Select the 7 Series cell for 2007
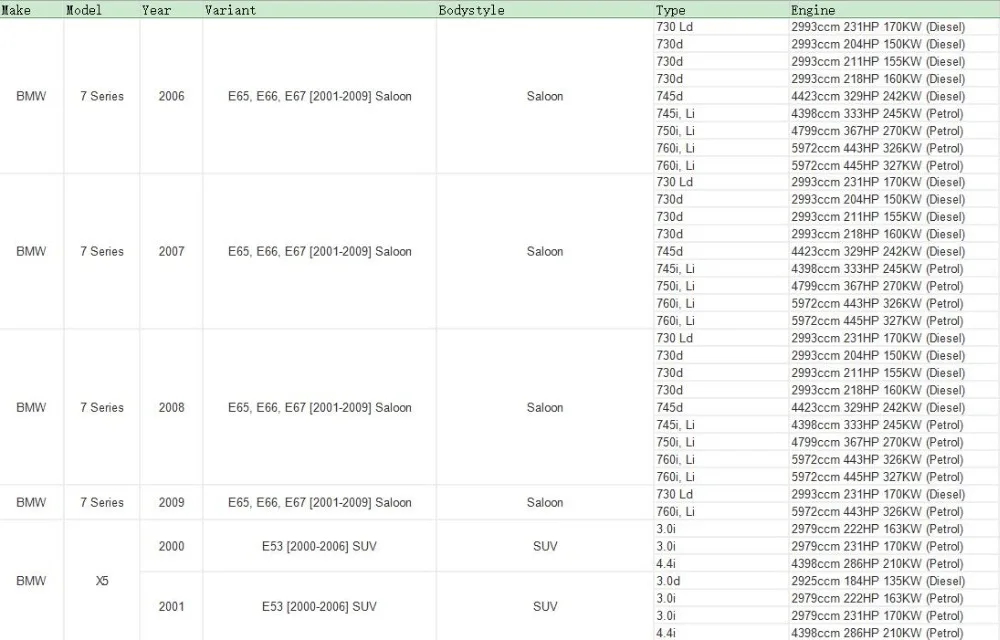The image size is (1000, 640). pos(102,251)
